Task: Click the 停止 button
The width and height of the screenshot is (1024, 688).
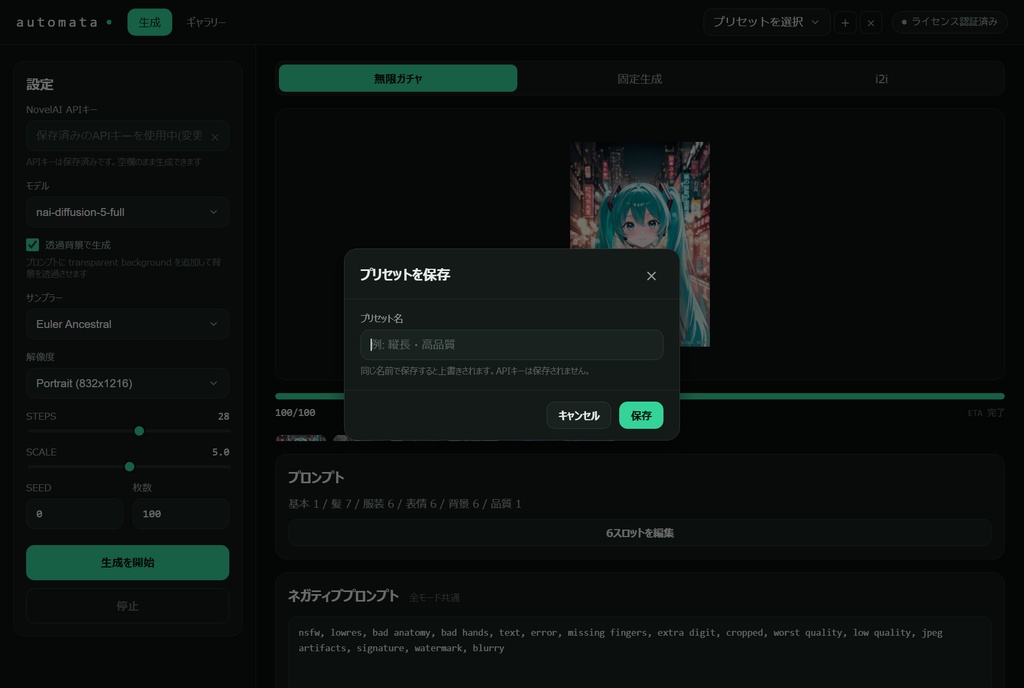Action: (x=127, y=606)
